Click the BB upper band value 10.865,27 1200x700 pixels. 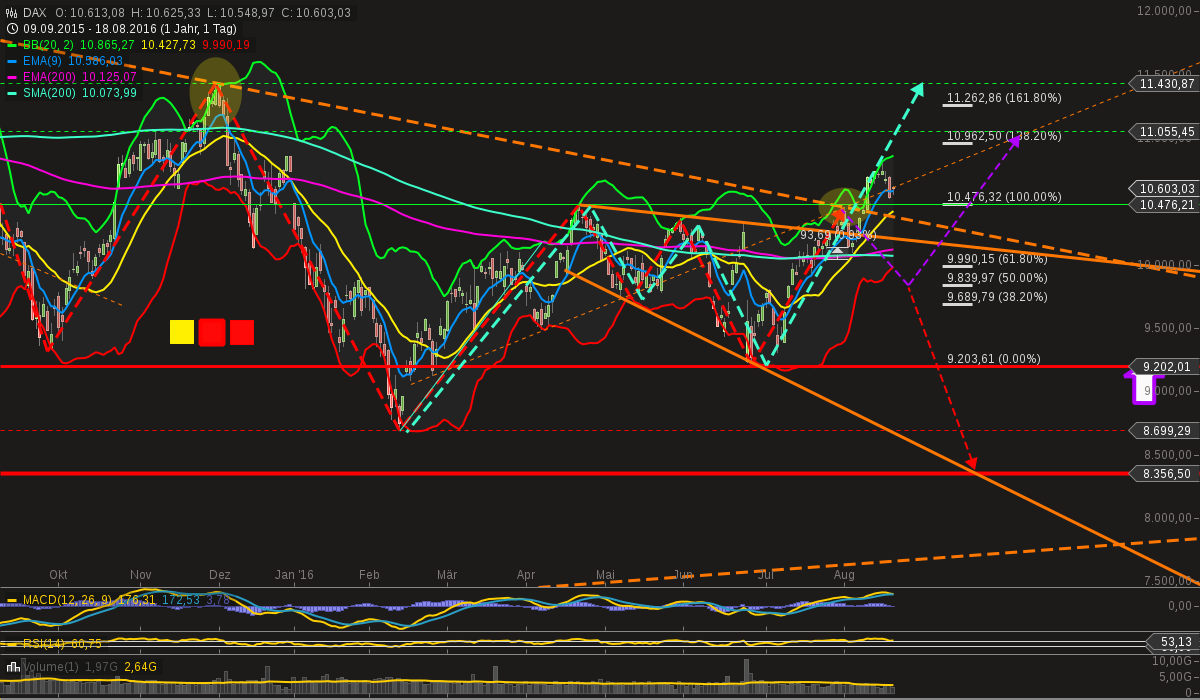(107, 45)
